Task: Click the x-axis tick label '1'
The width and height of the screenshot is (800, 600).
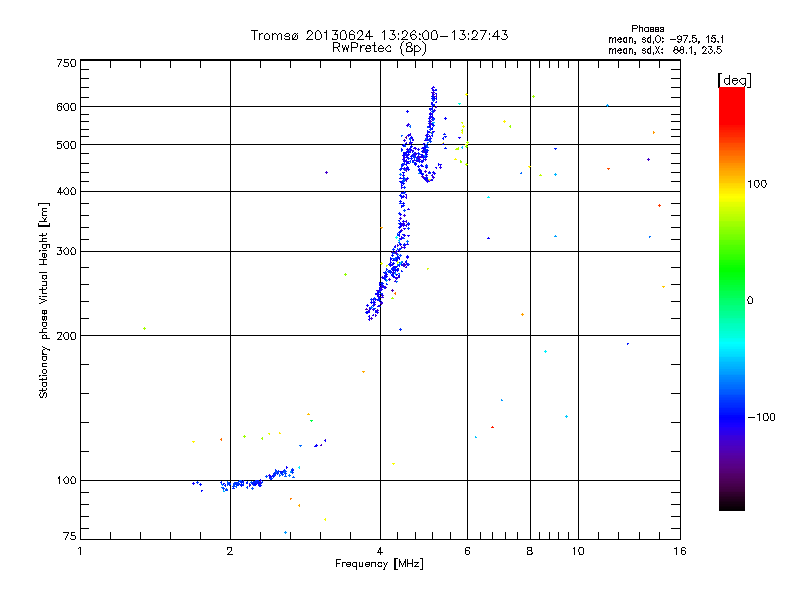Action: pyautogui.click(x=80, y=551)
